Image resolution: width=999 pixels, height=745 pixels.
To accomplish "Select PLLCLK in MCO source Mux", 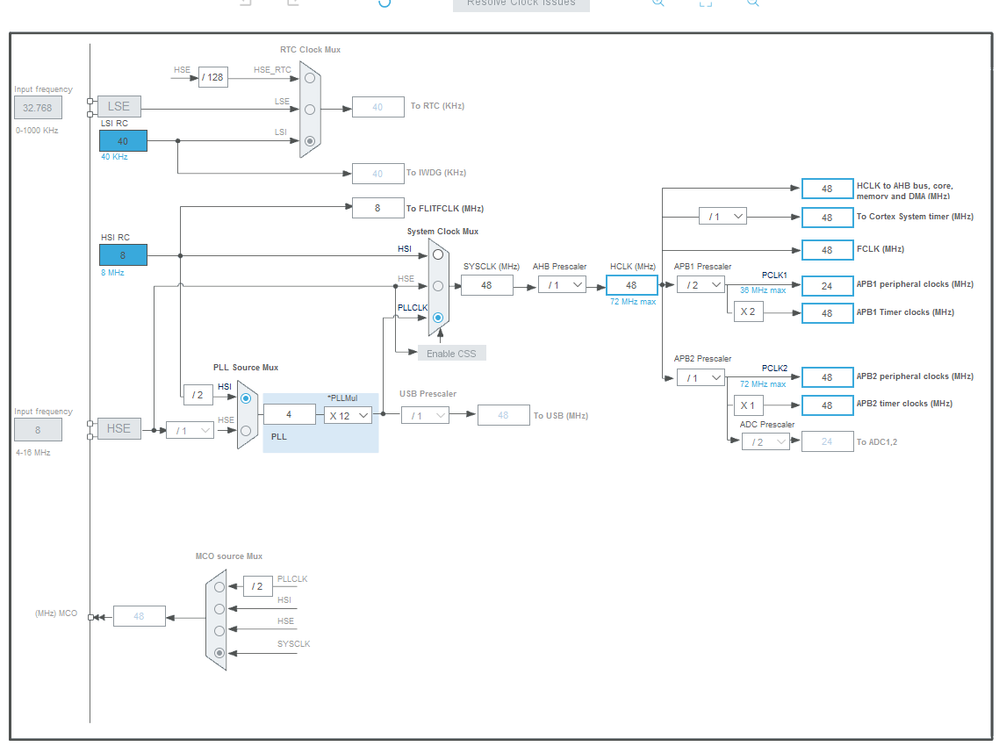I will 219,587.
